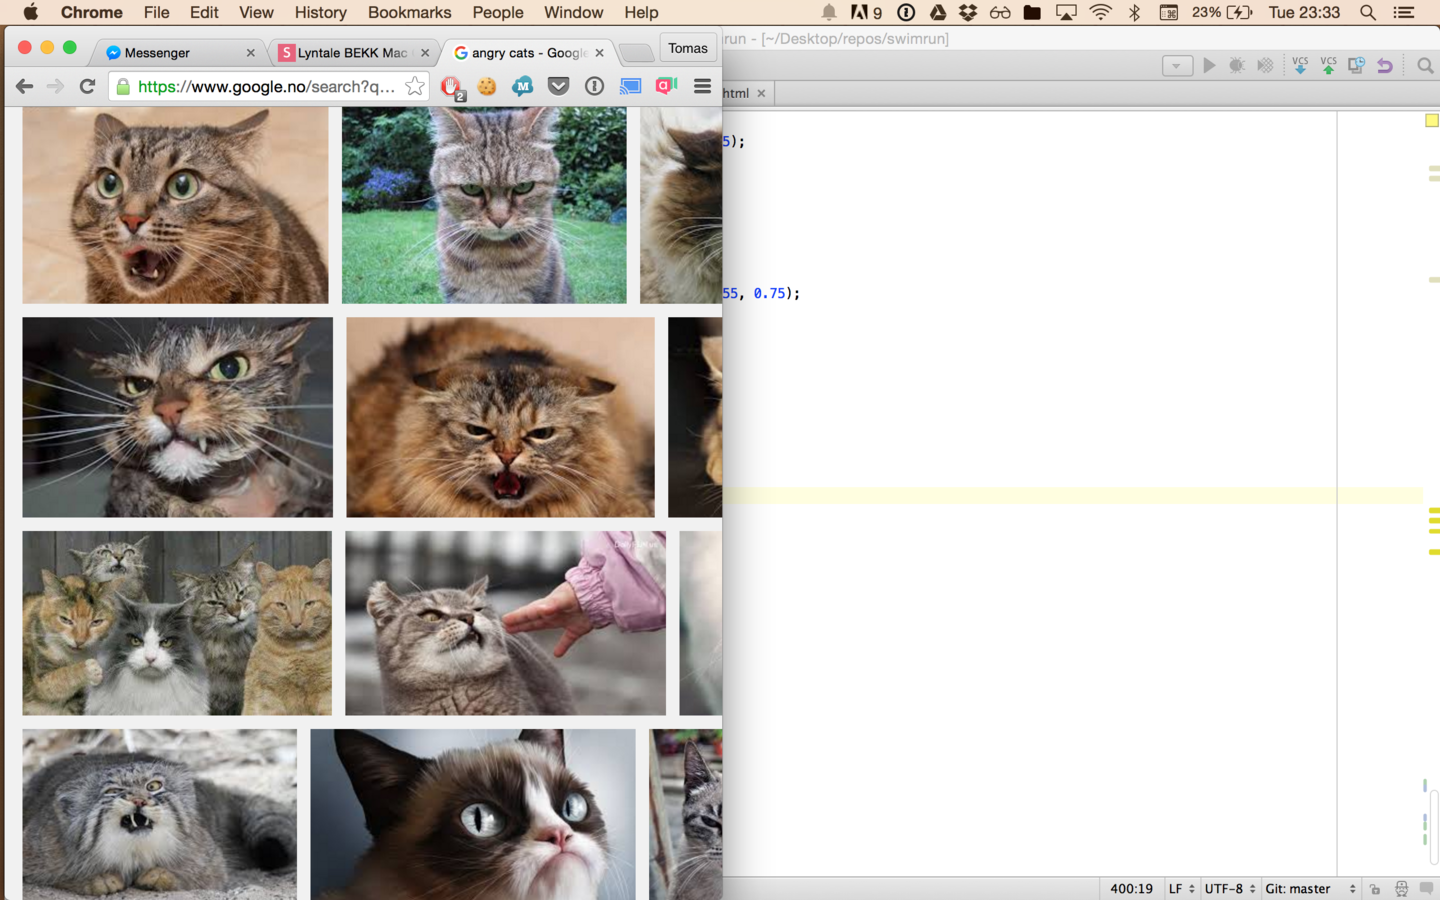Open the run configuration dropdown in IDE
1440x900 pixels.
(1177, 66)
